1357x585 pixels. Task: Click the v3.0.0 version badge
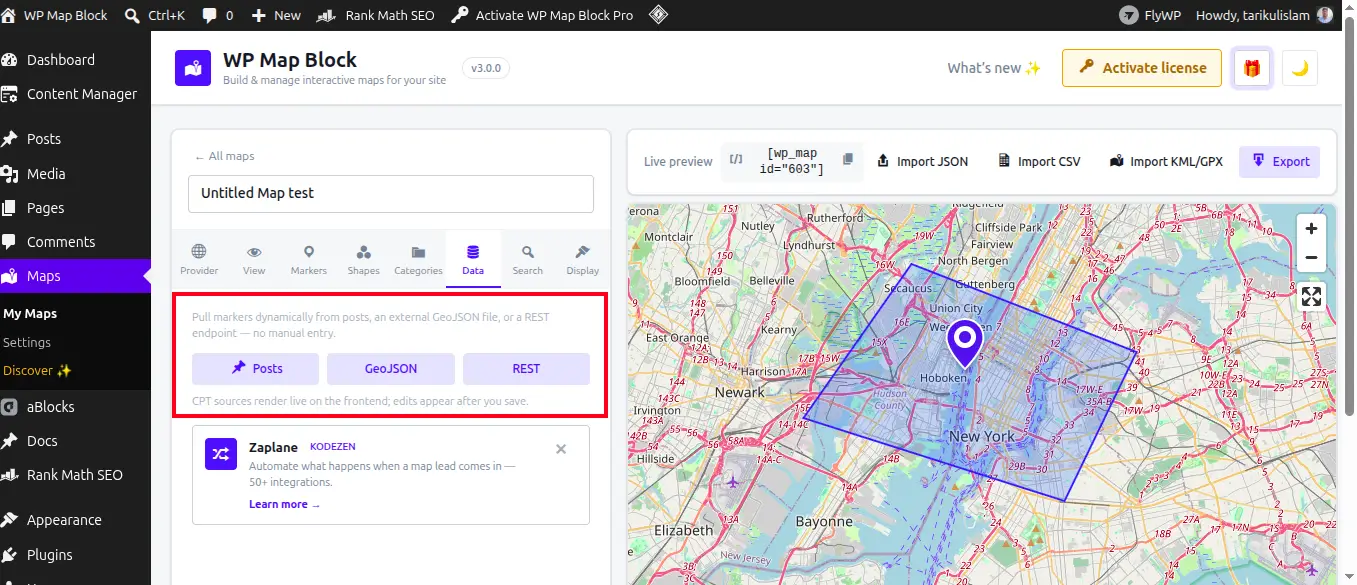click(486, 68)
